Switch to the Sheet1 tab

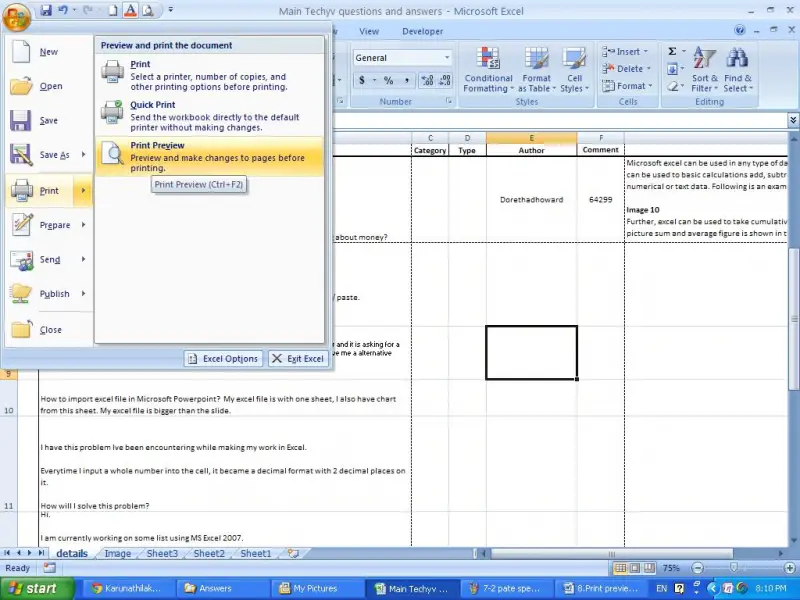[256, 554]
